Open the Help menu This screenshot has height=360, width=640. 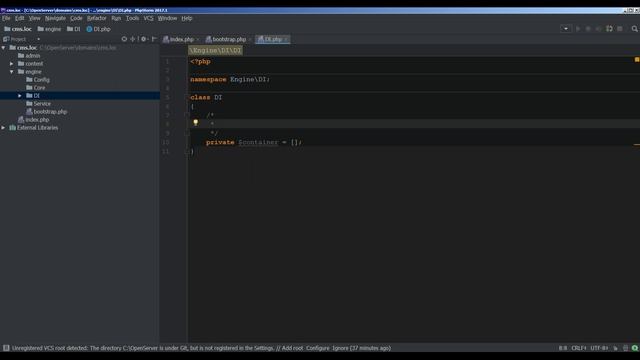(187, 18)
